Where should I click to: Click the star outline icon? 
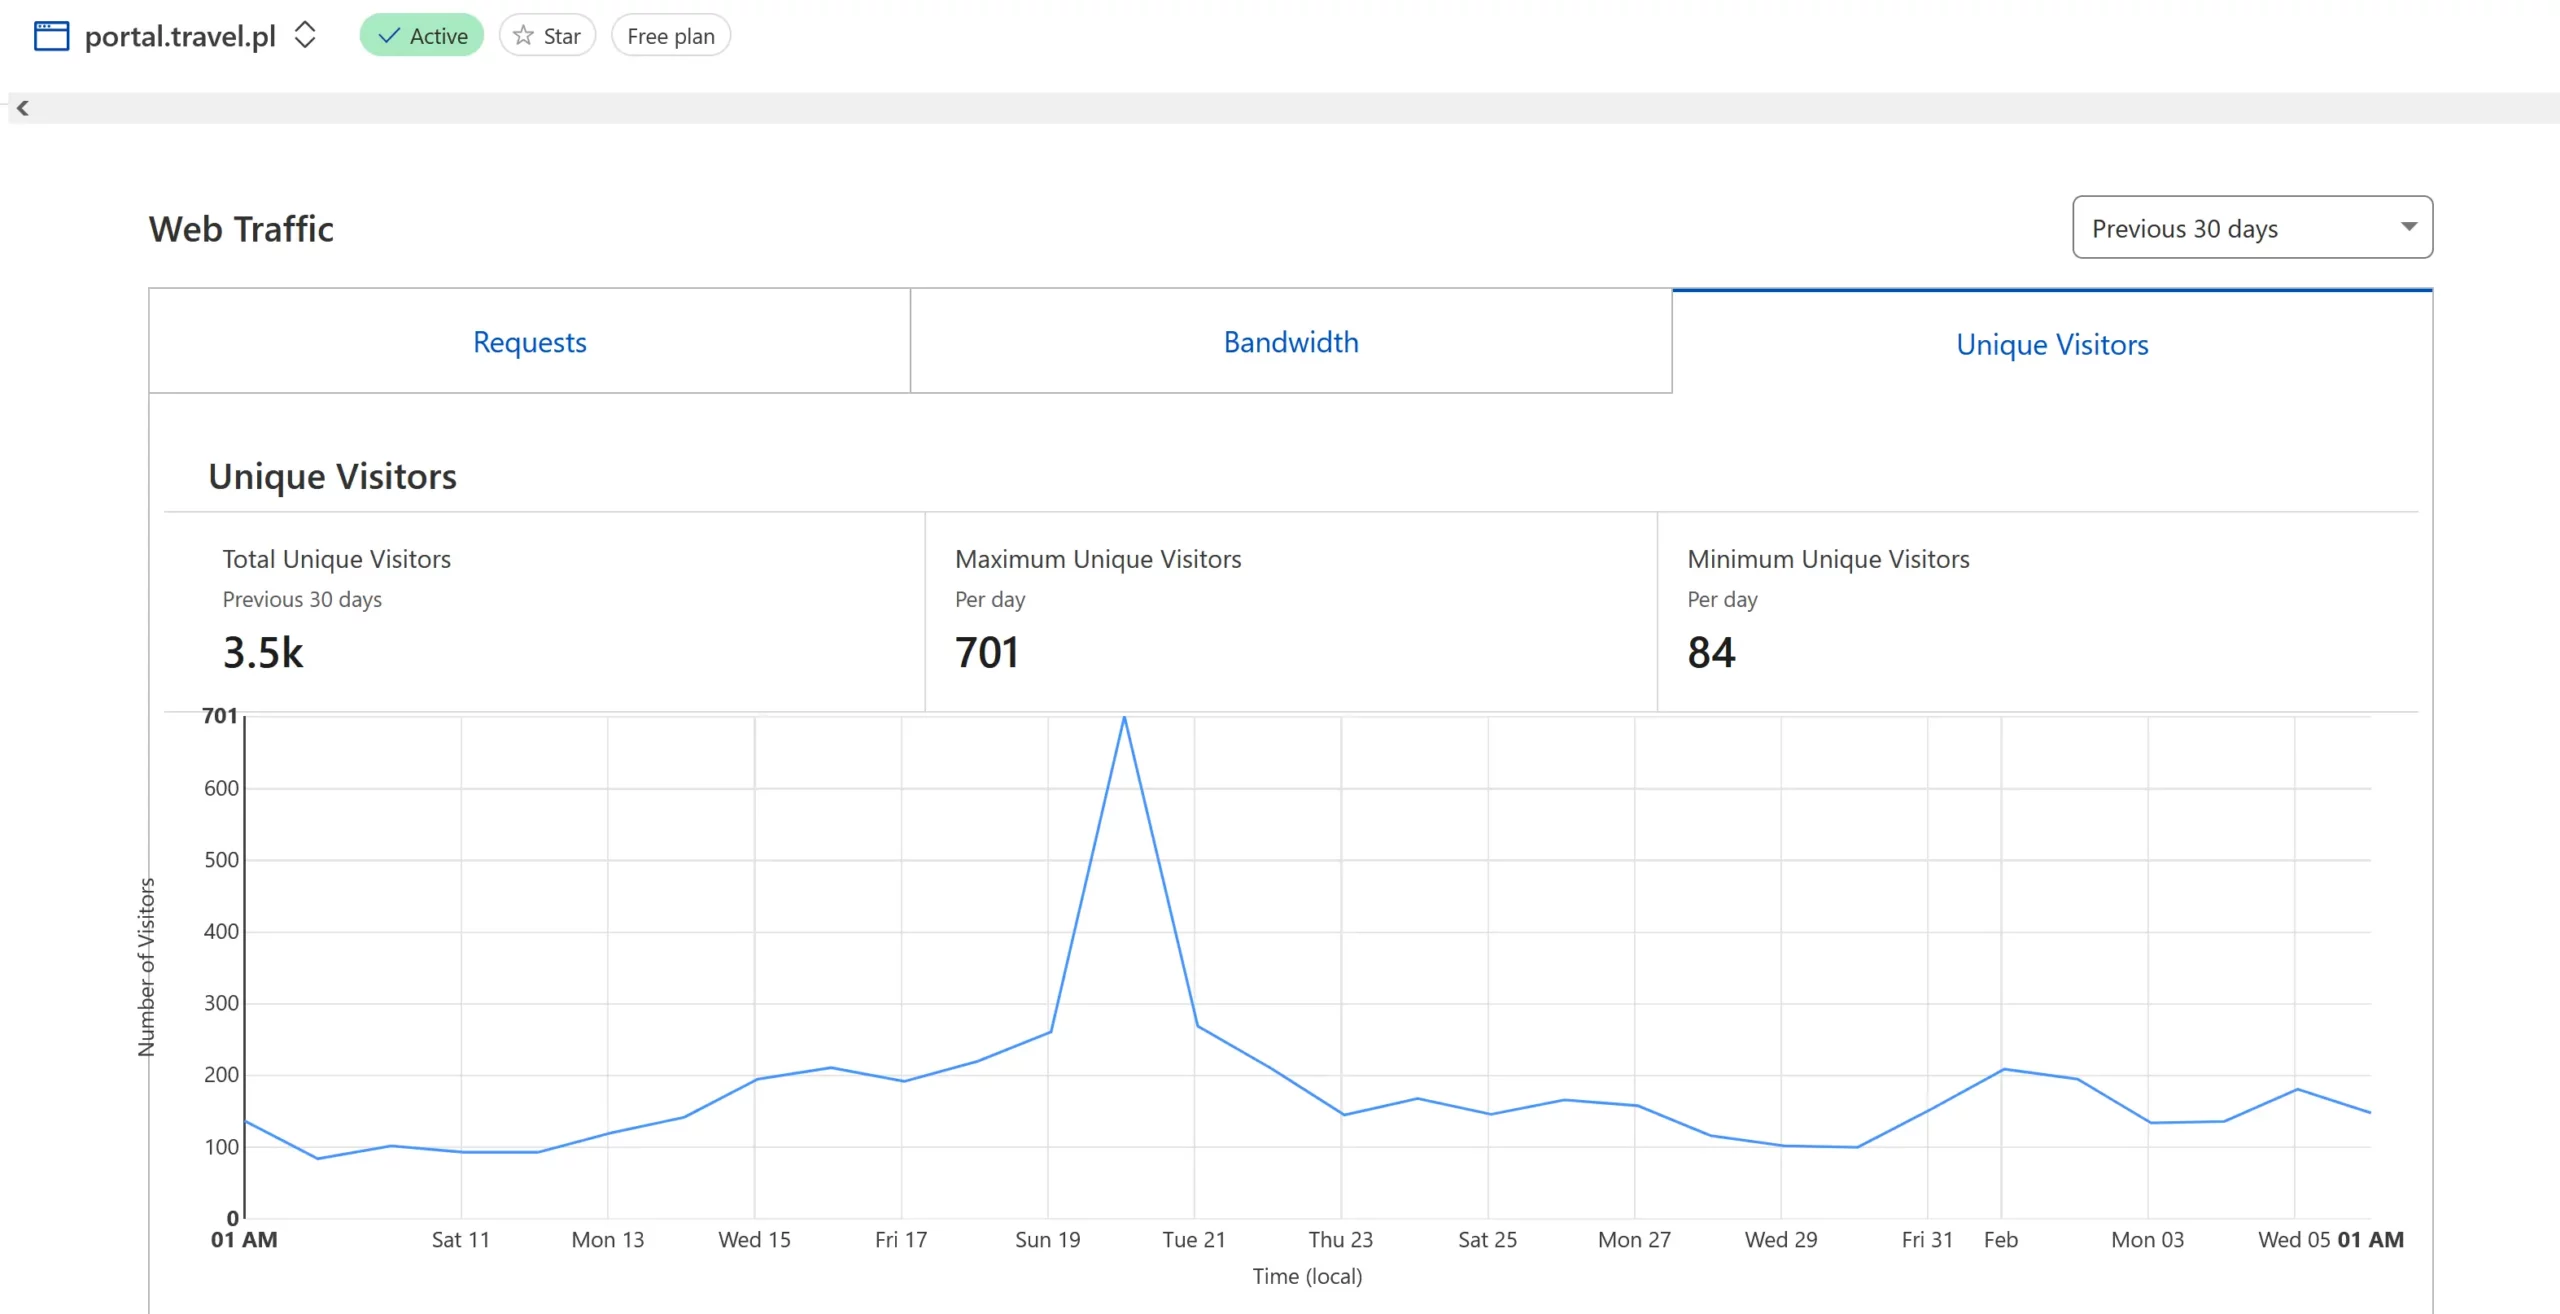click(523, 36)
